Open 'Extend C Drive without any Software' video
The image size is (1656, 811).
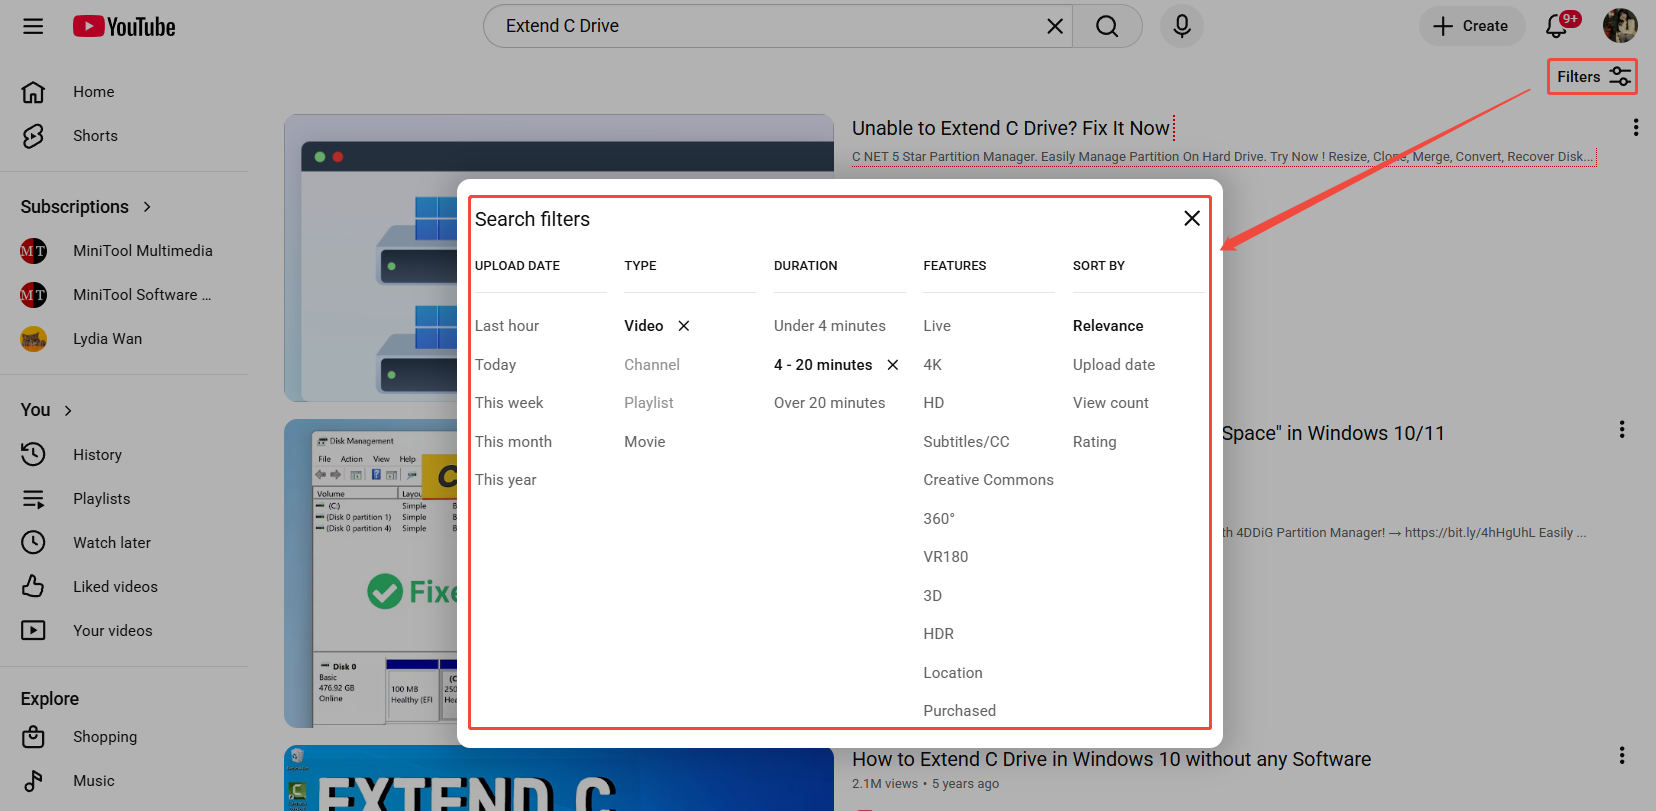pos(1111,759)
